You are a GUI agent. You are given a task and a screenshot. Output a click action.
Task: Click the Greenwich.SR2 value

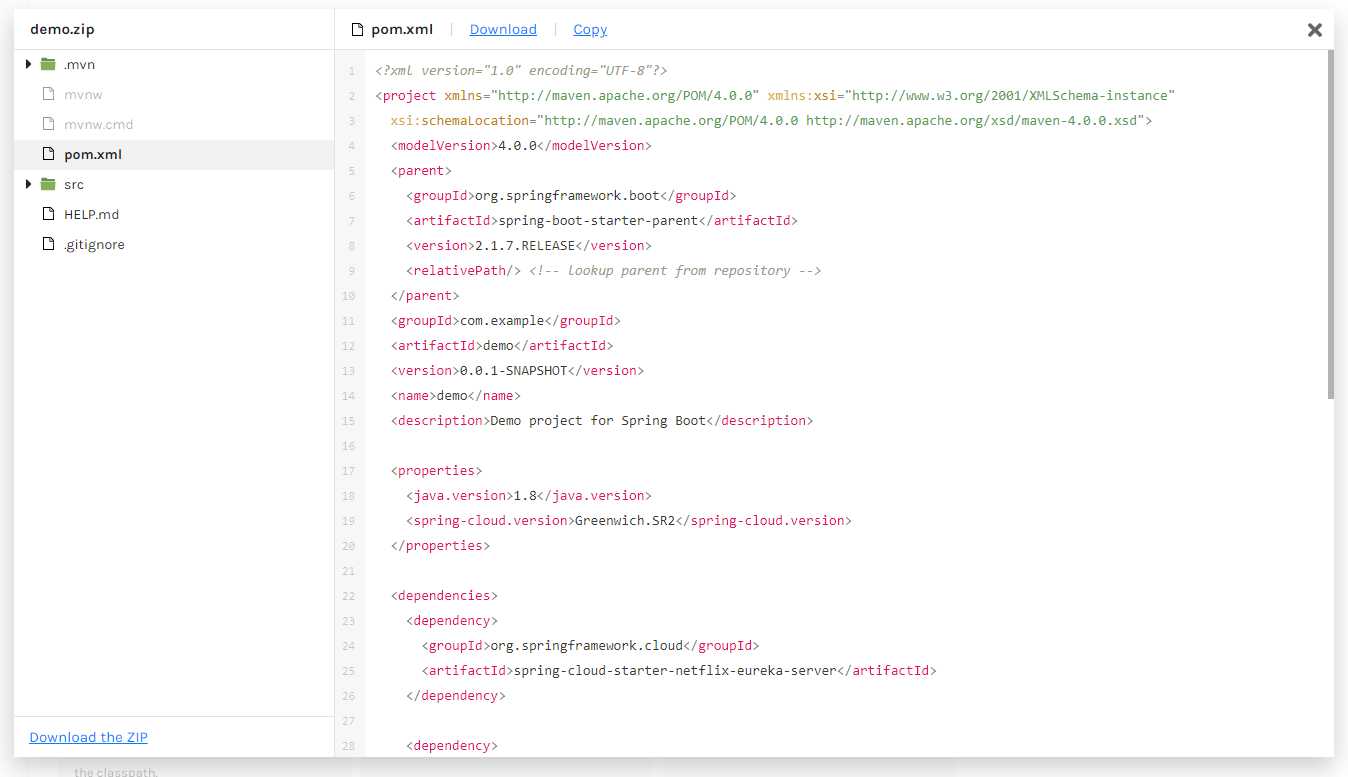625,521
